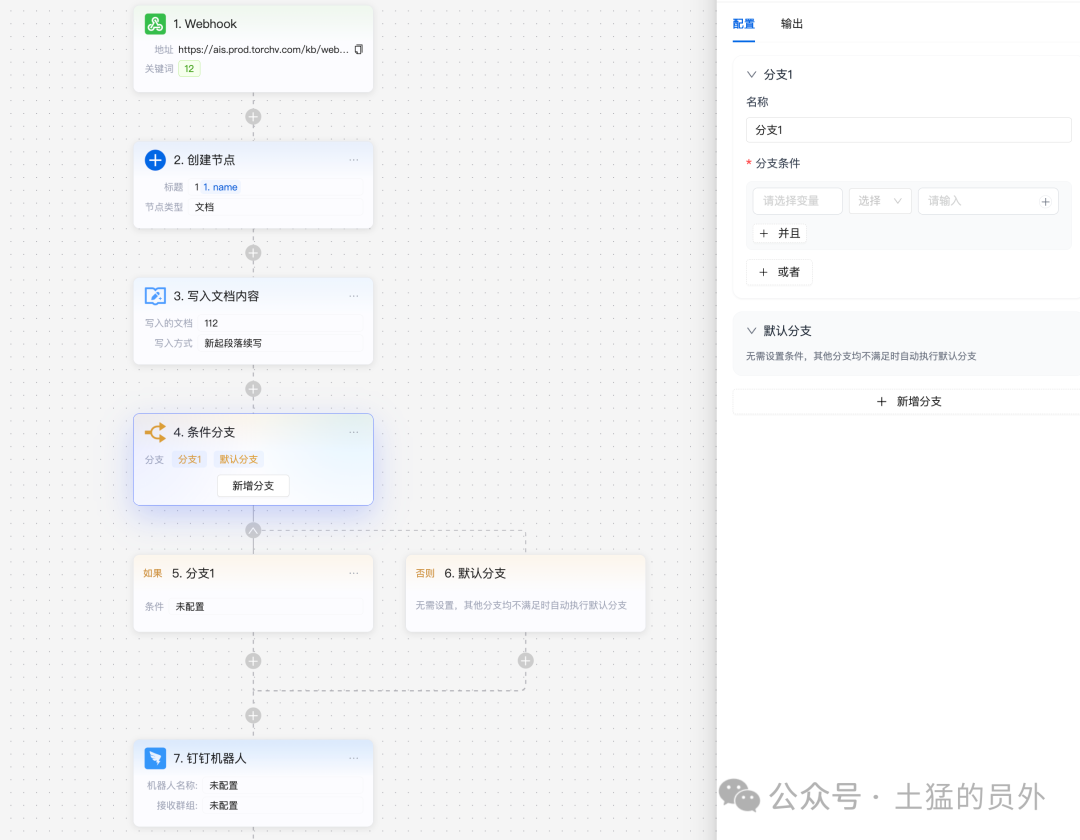Select the 分支1 tag in 条件分支 node

[189, 459]
